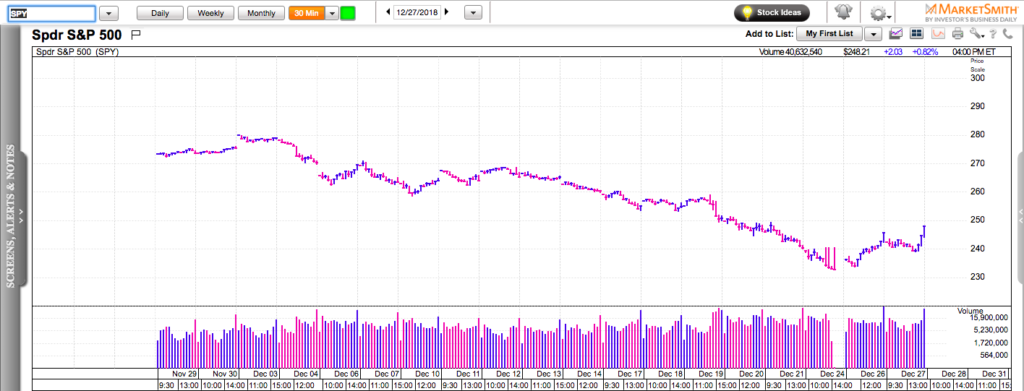Click the Nov 29 date label
Viewport: 1024px width, 391px height.
(185, 374)
